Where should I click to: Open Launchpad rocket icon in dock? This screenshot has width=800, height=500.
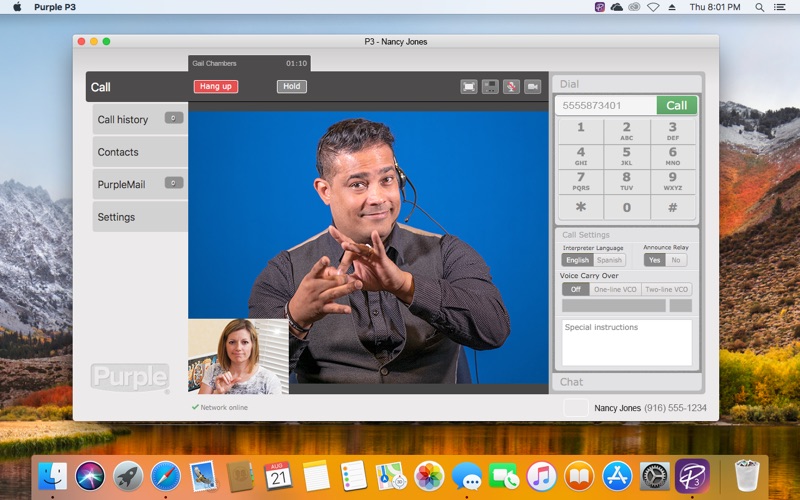tap(128, 476)
